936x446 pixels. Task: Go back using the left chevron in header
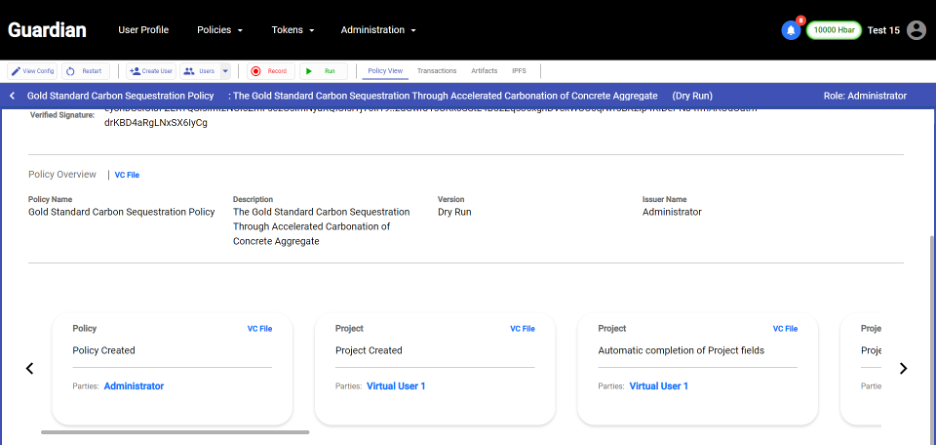tap(12, 96)
